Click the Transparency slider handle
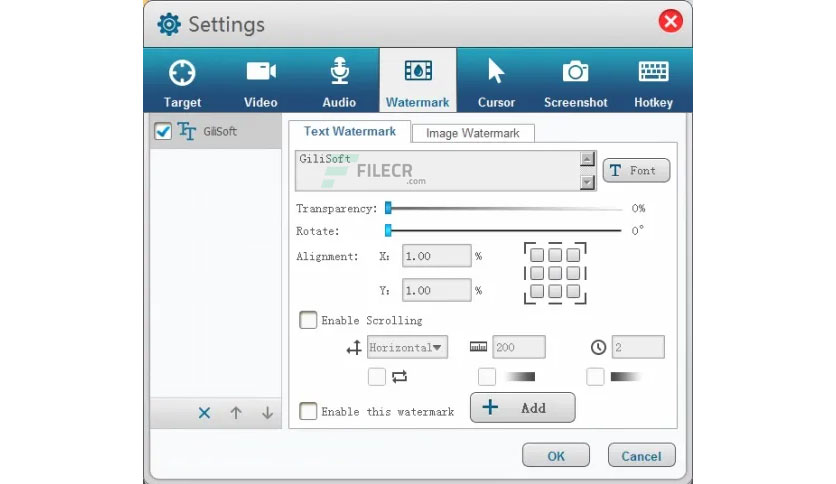 (389, 208)
